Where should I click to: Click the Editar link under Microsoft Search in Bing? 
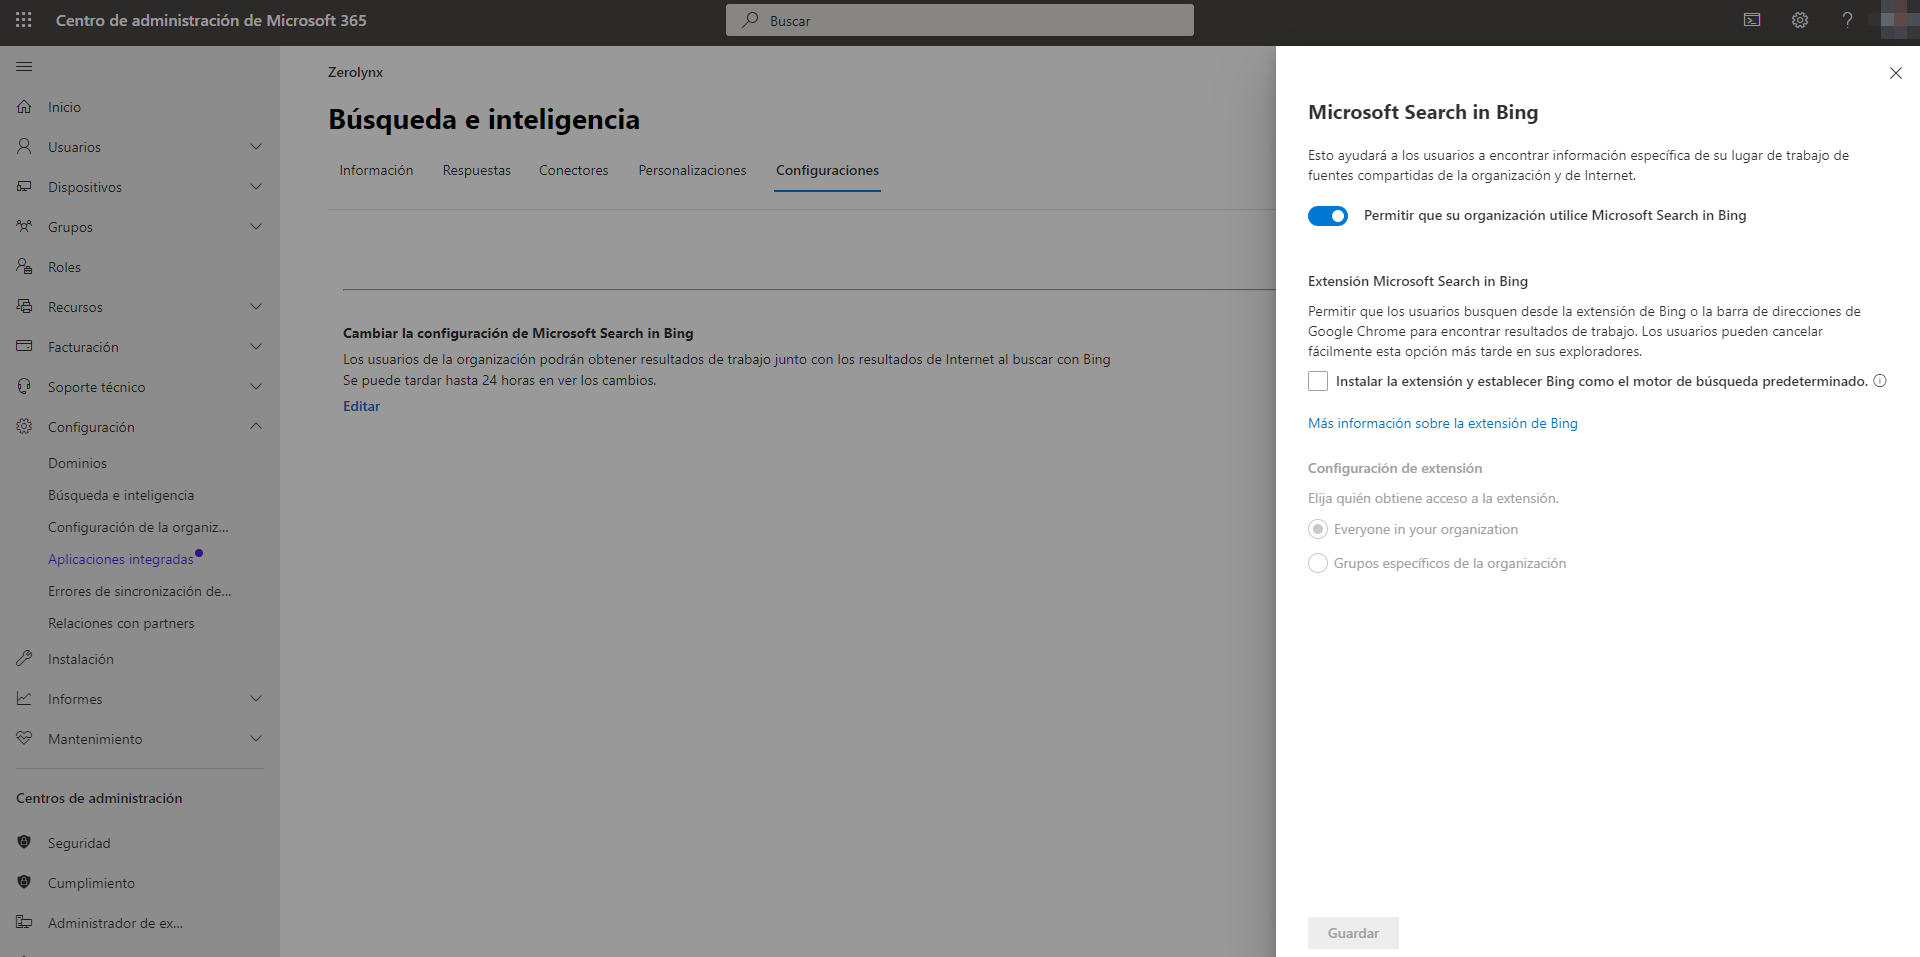coord(361,406)
